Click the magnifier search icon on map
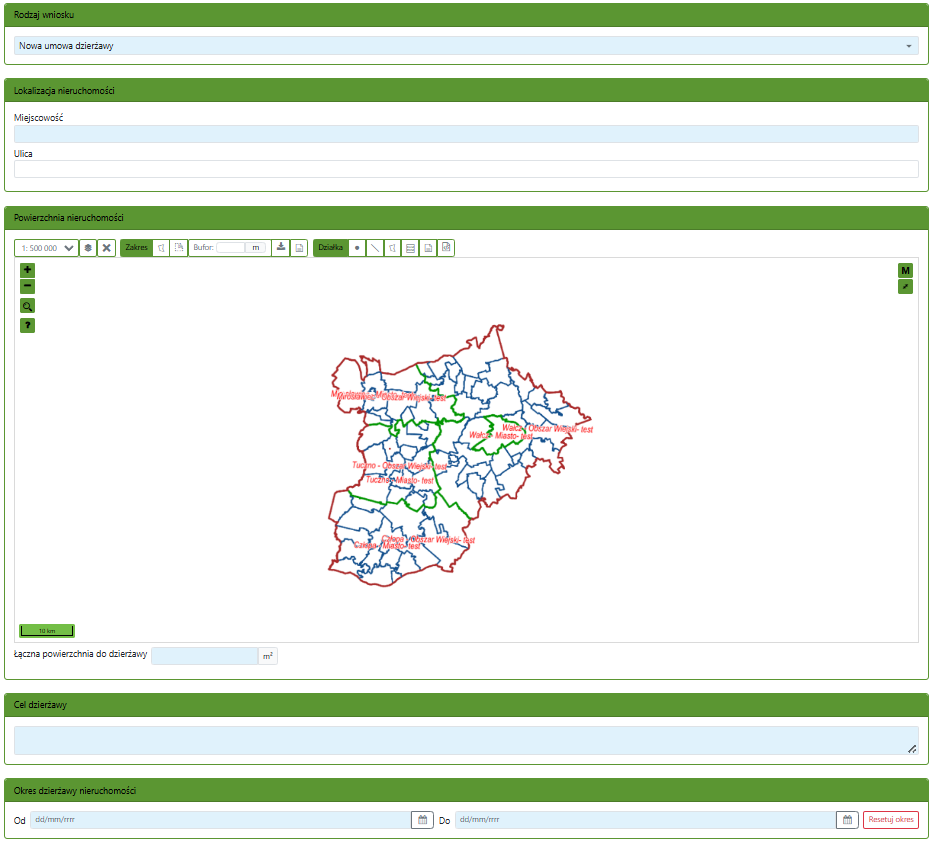The width and height of the screenshot is (933, 842). click(x=27, y=306)
